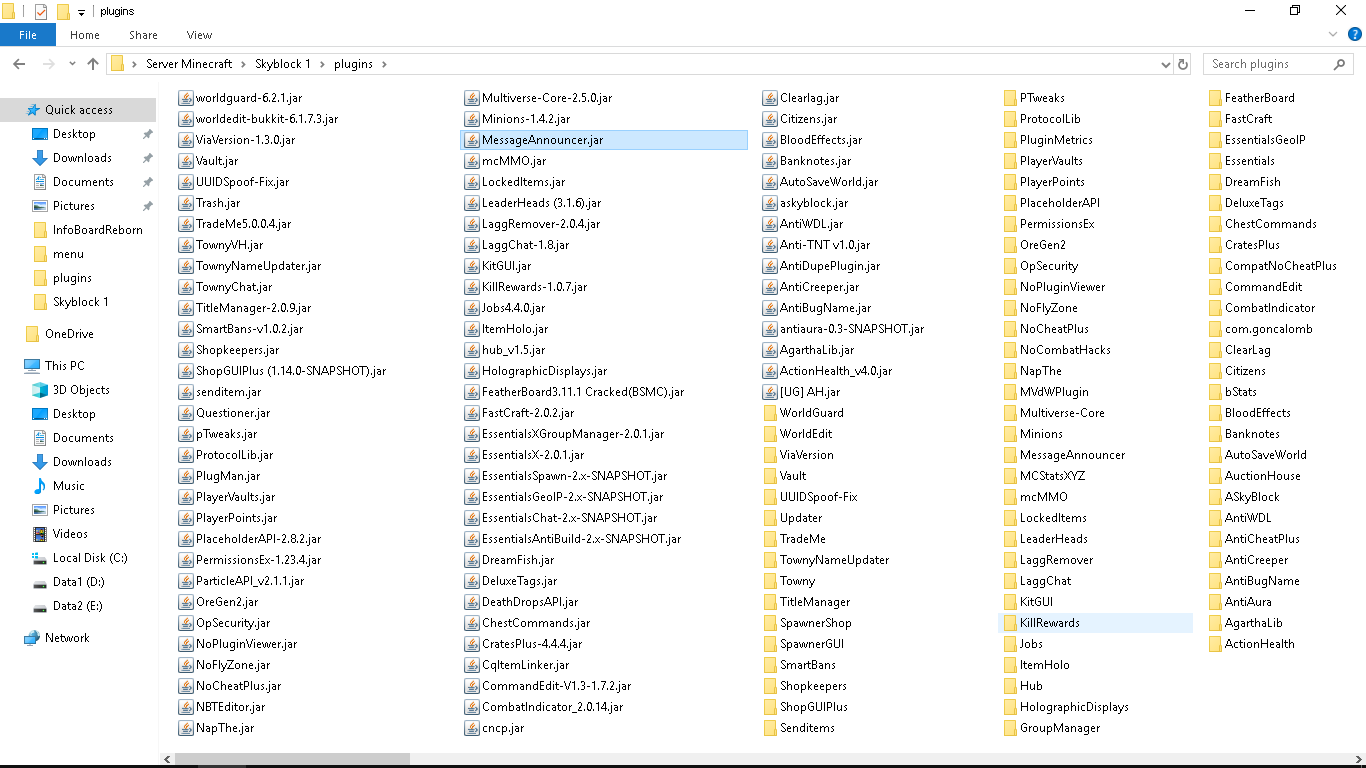Expand the chevron before Server Minecraft breadcrumb
This screenshot has height=768, width=1366.
coord(135,64)
